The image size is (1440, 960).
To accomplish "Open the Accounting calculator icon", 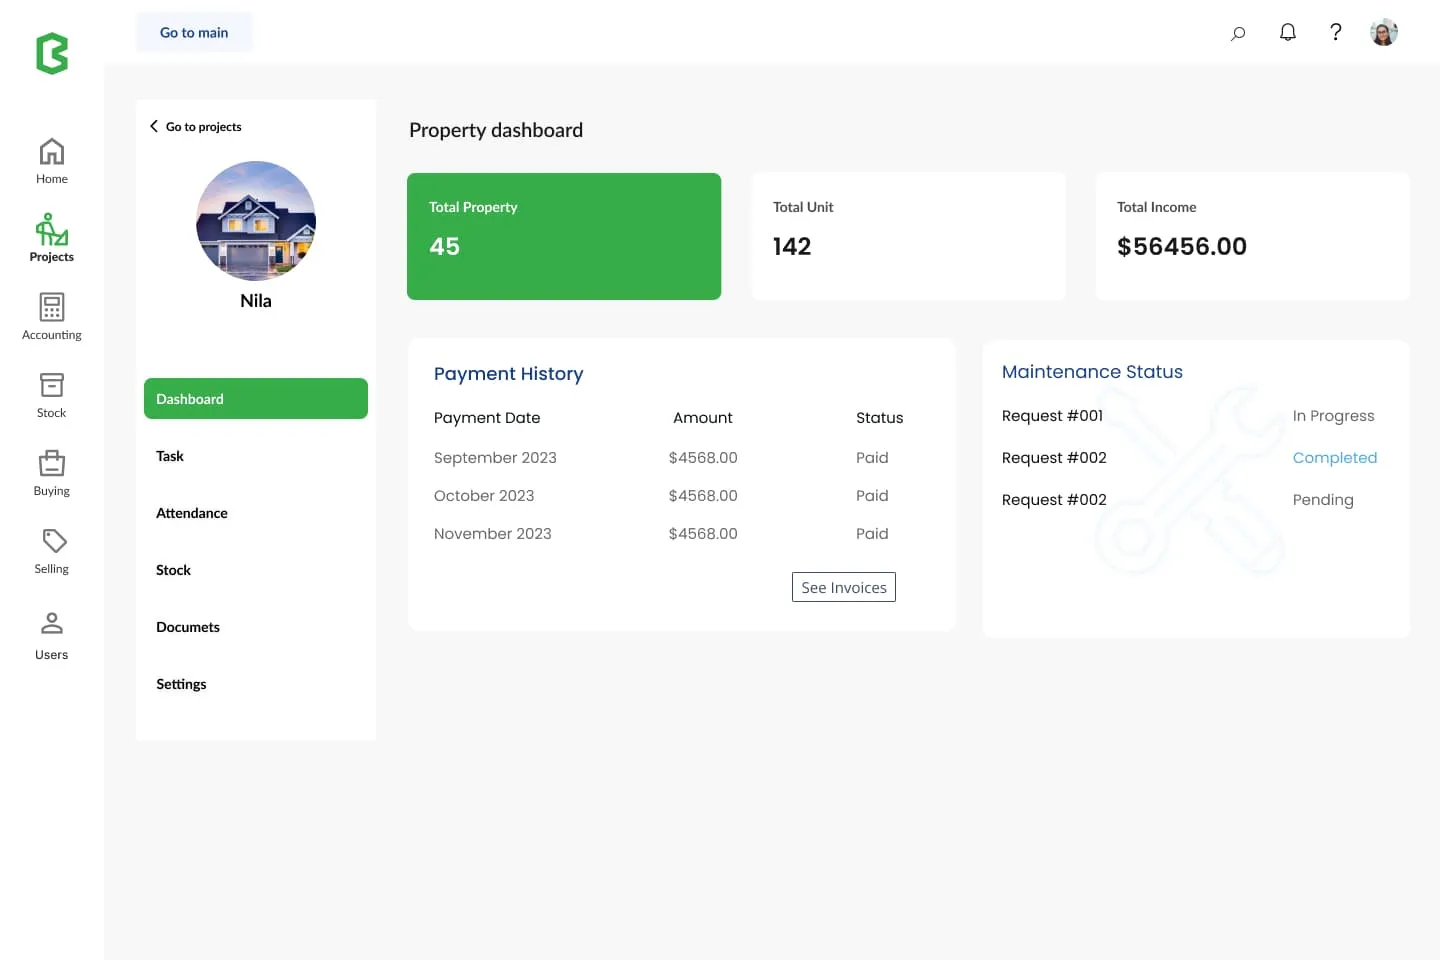I will 52,307.
